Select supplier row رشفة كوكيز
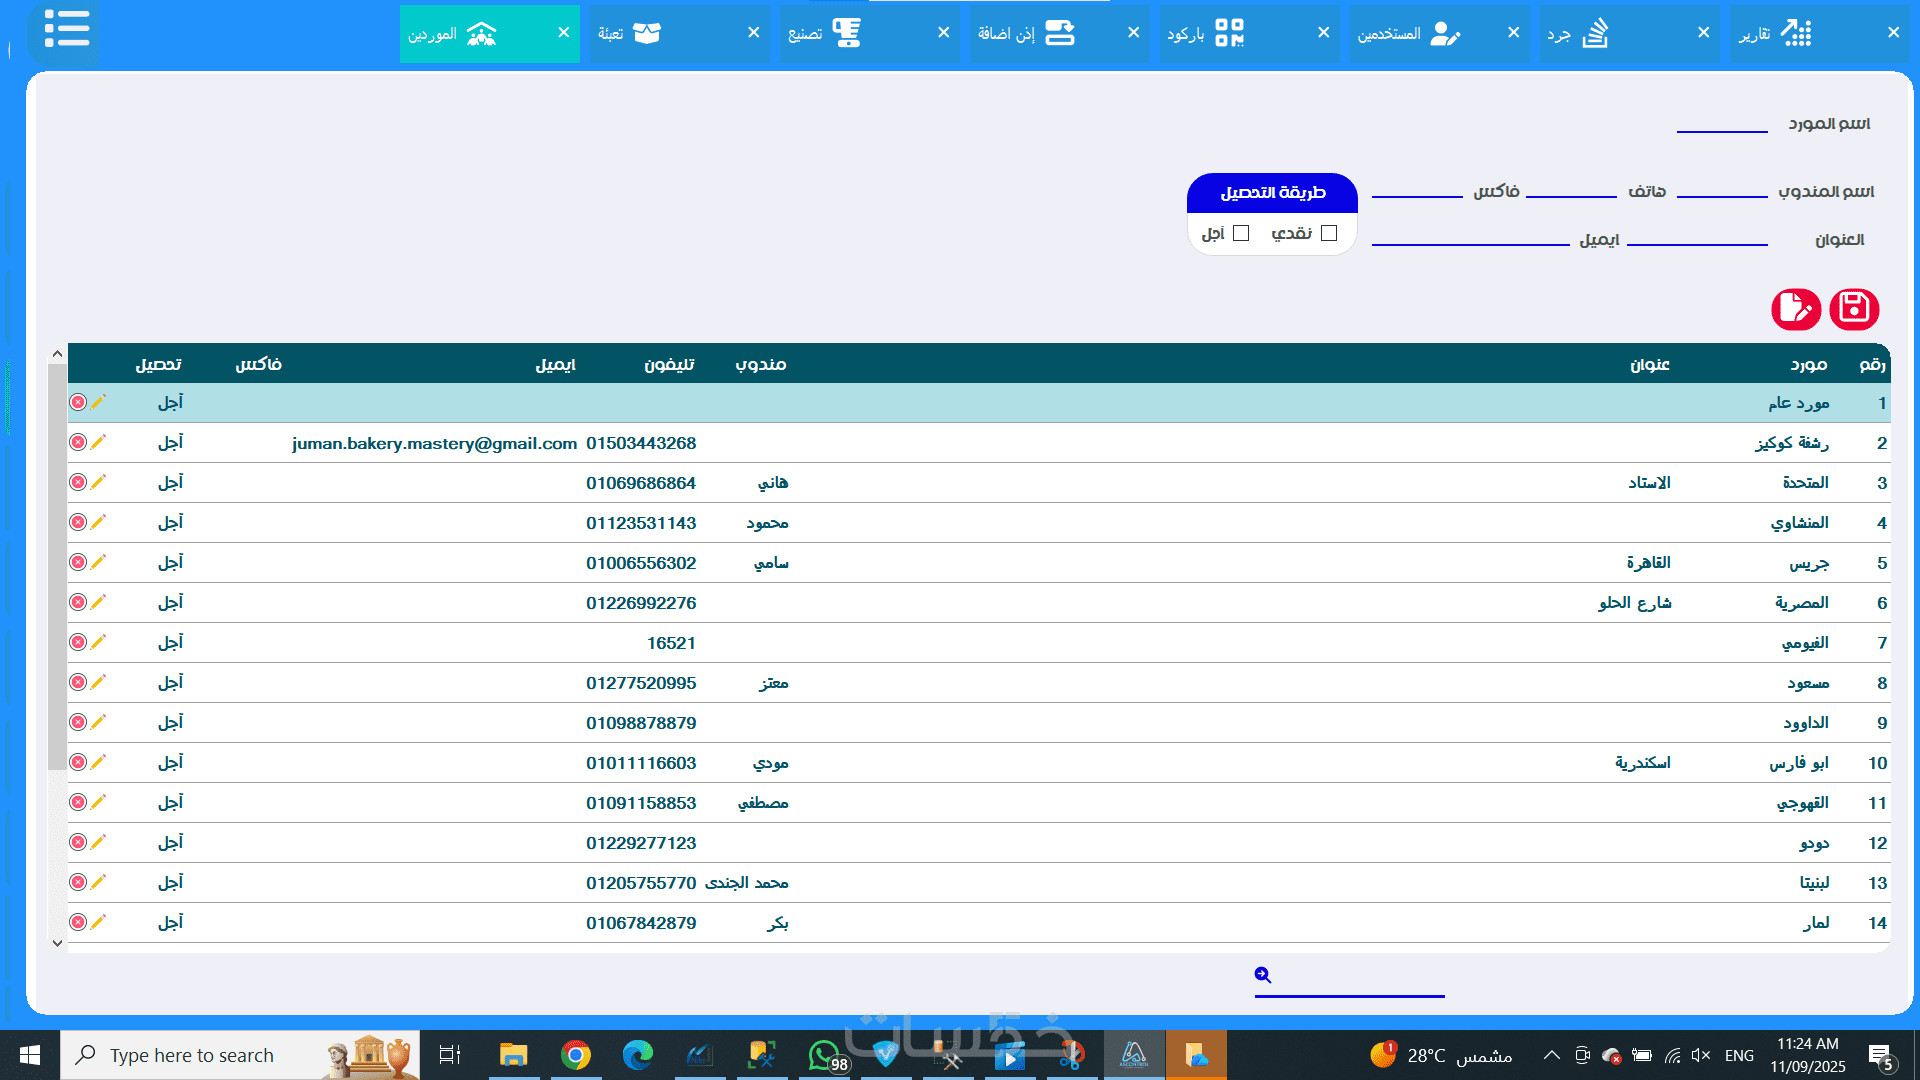The height and width of the screenshot is (1080, 1920). click(1791, 443)
